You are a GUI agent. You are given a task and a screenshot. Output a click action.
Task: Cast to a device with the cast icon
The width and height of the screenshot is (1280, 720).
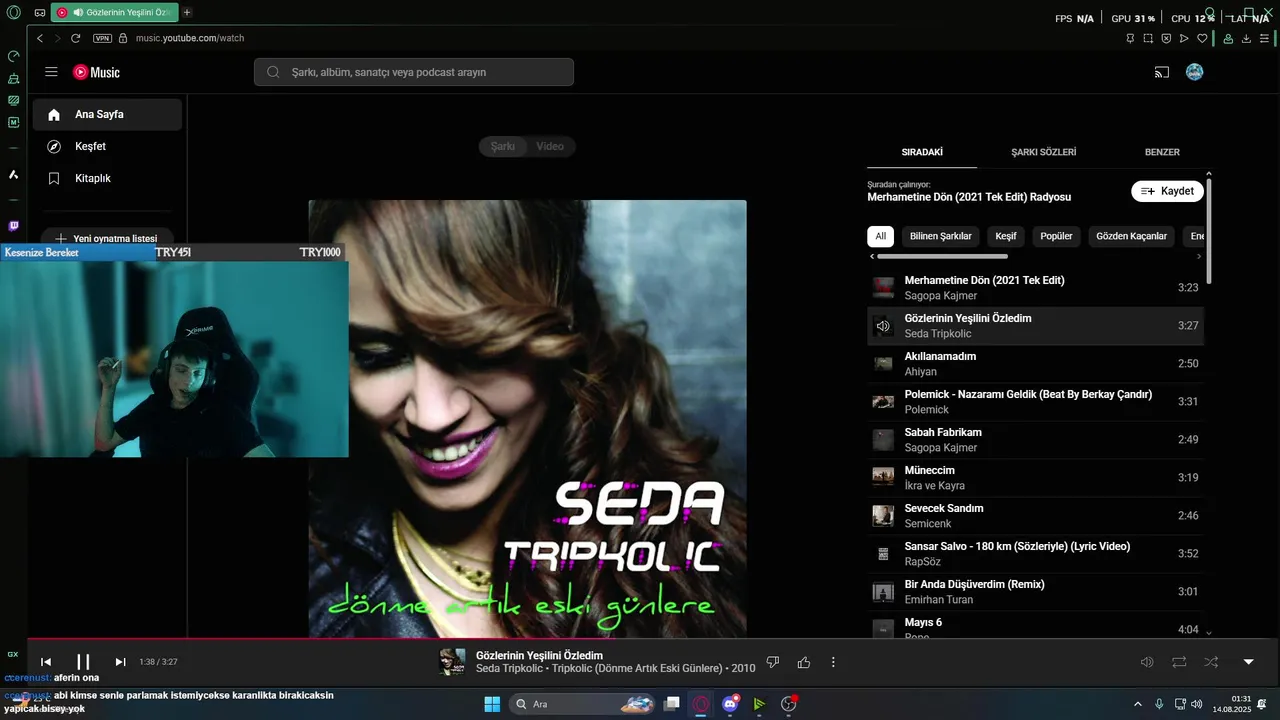[1162, 72]
